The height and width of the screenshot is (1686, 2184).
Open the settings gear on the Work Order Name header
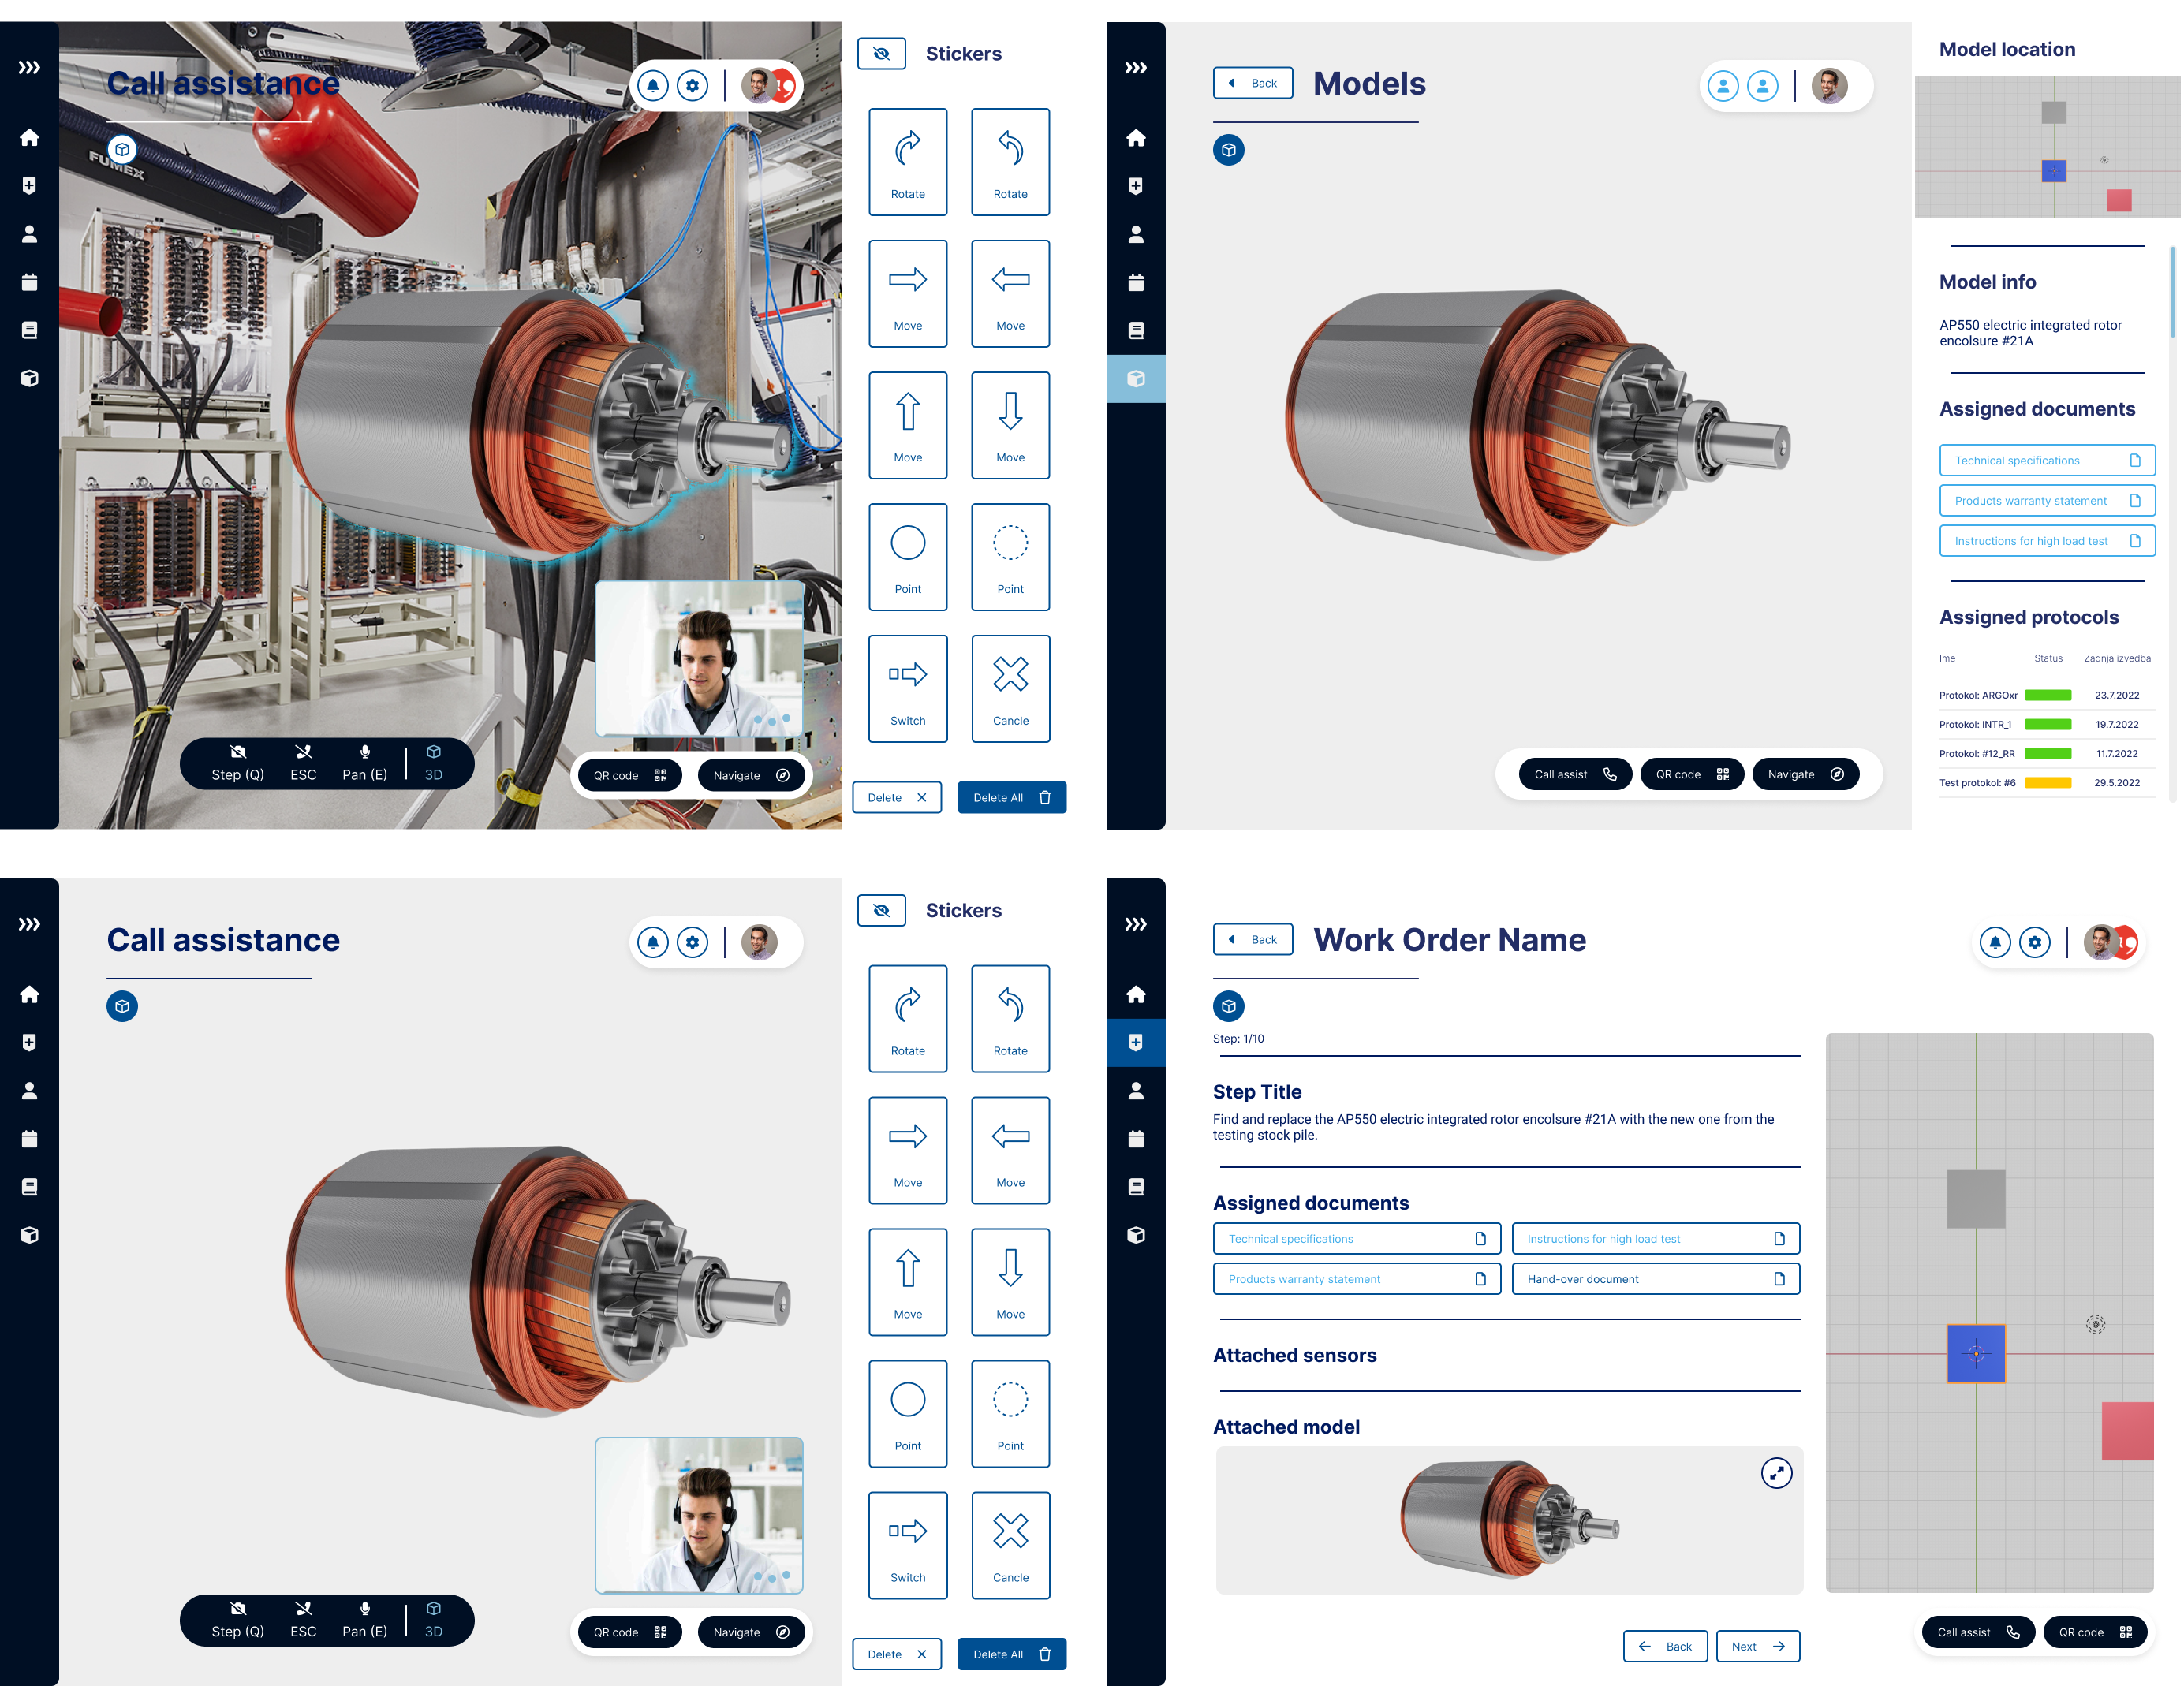2034,942
